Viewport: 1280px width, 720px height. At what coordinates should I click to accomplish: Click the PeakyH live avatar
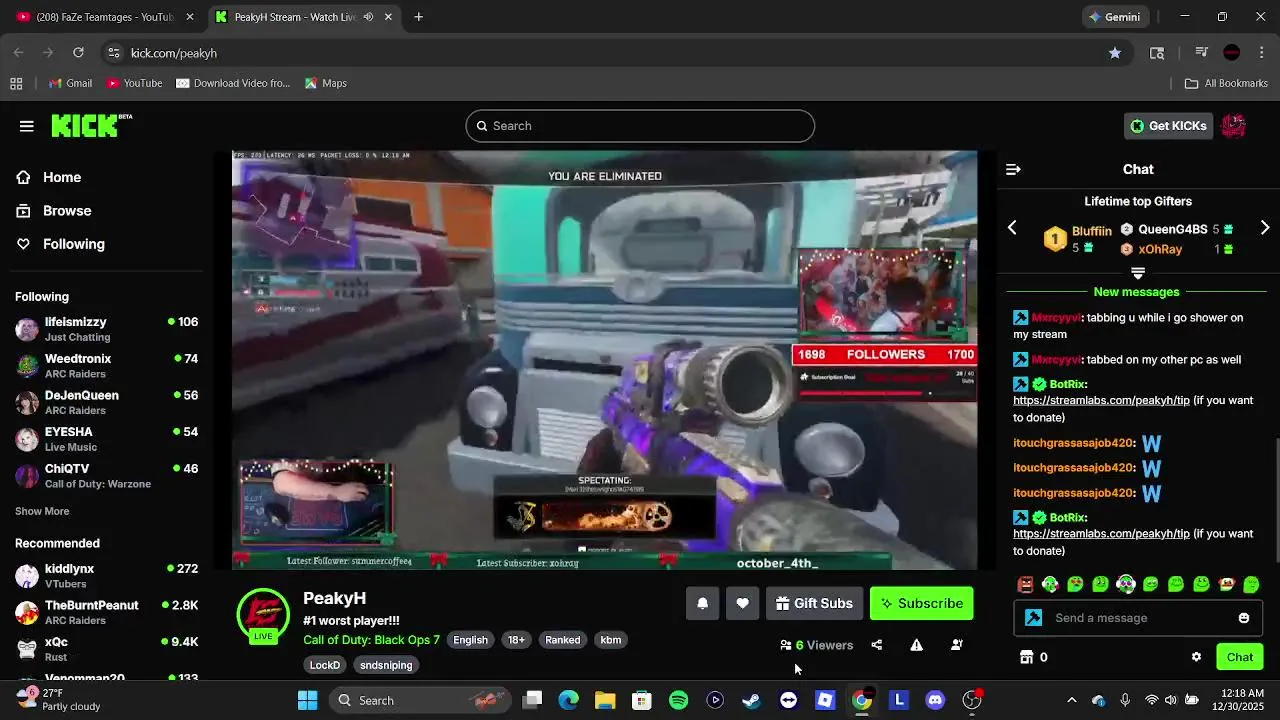(263, 615)
